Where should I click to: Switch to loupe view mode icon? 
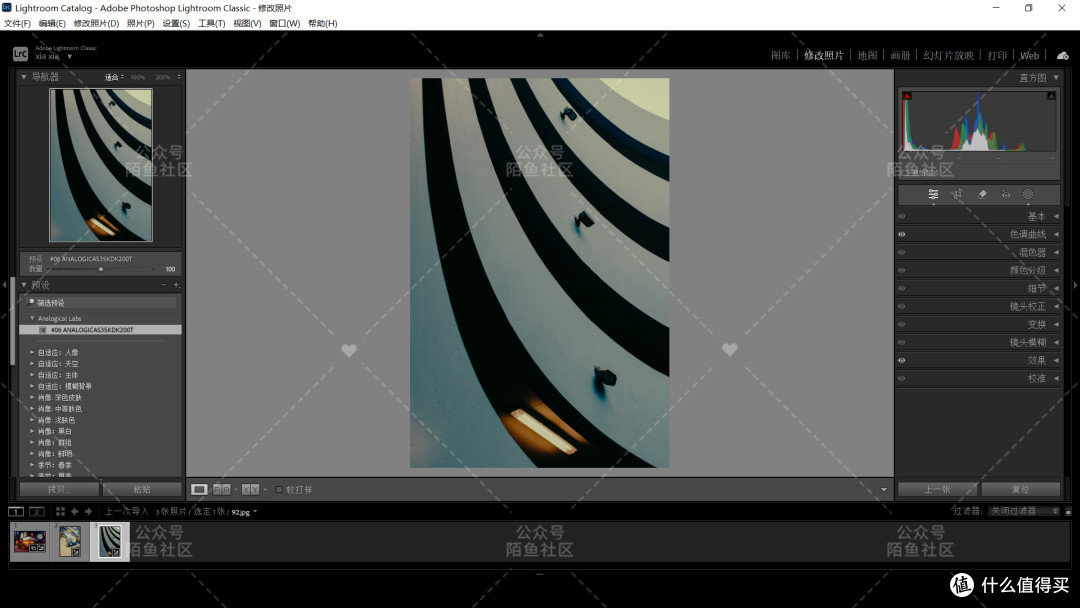coord(199,490)
